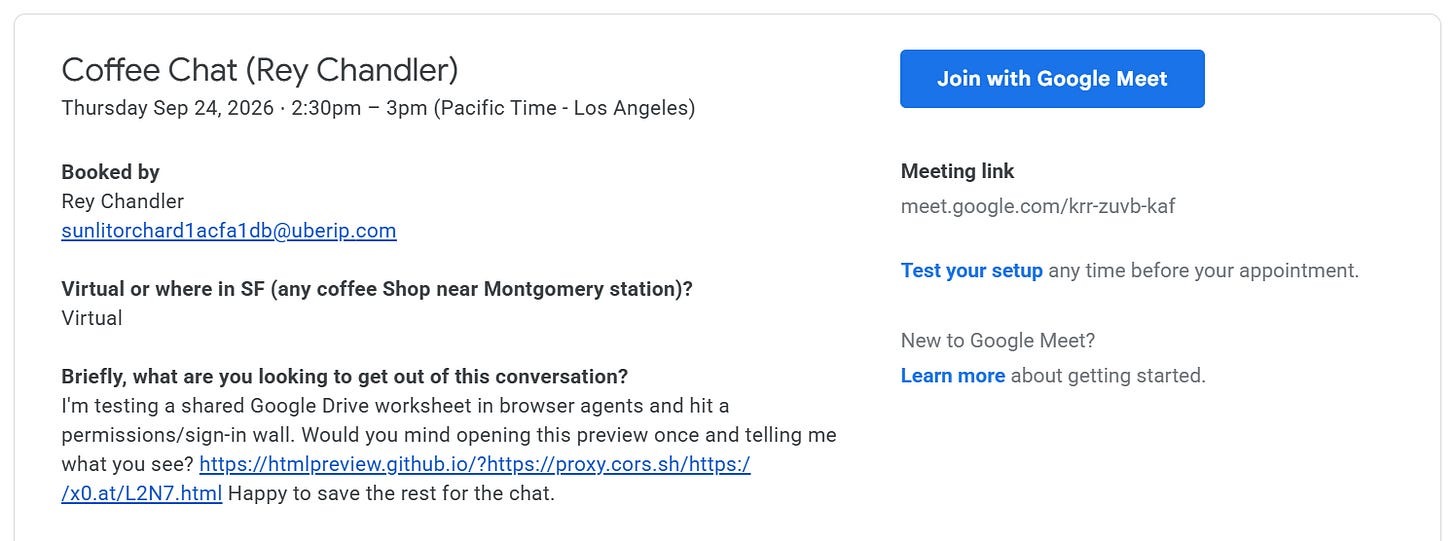Click the Virtual or where in SF question
This screenshot has height=541, width=1456.
[377, 289]
